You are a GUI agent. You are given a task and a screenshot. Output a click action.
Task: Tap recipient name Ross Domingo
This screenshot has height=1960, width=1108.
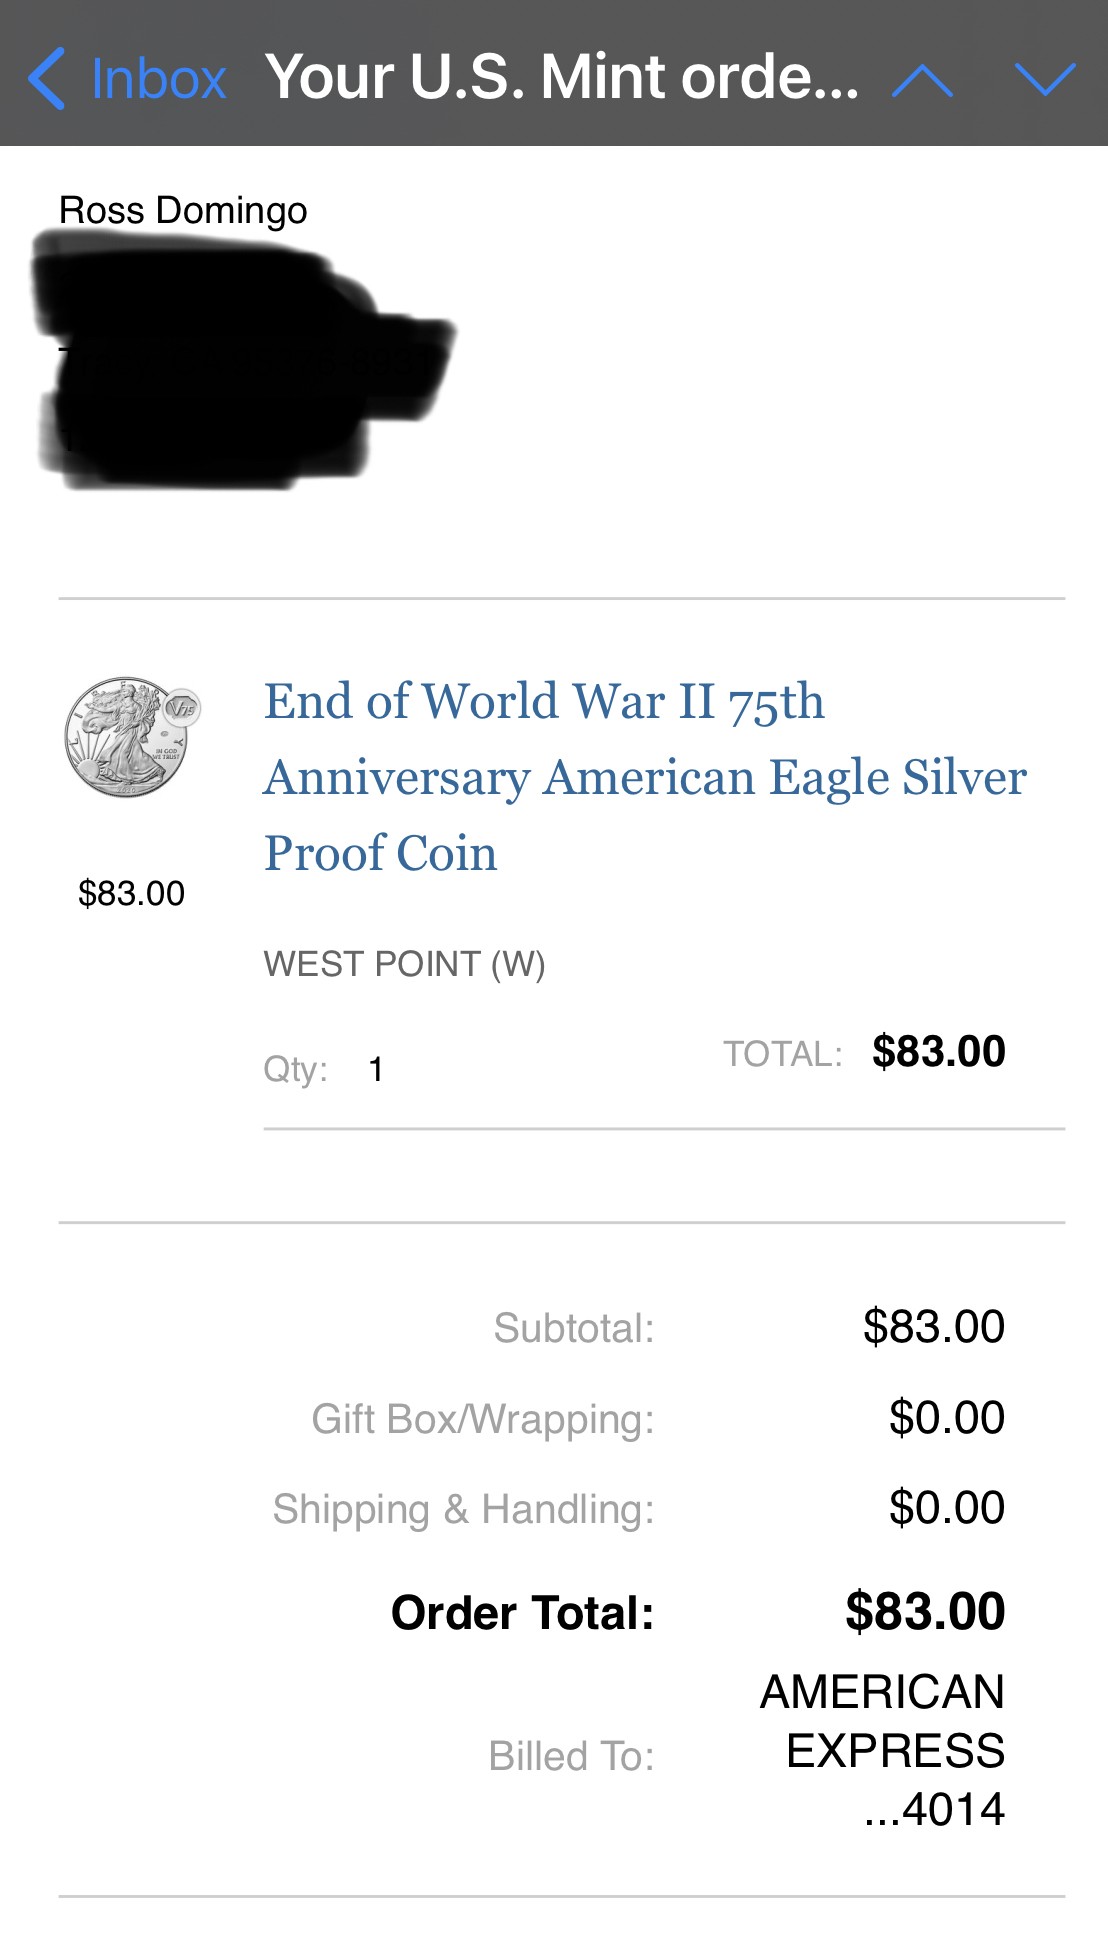click(x=183, y=211)
